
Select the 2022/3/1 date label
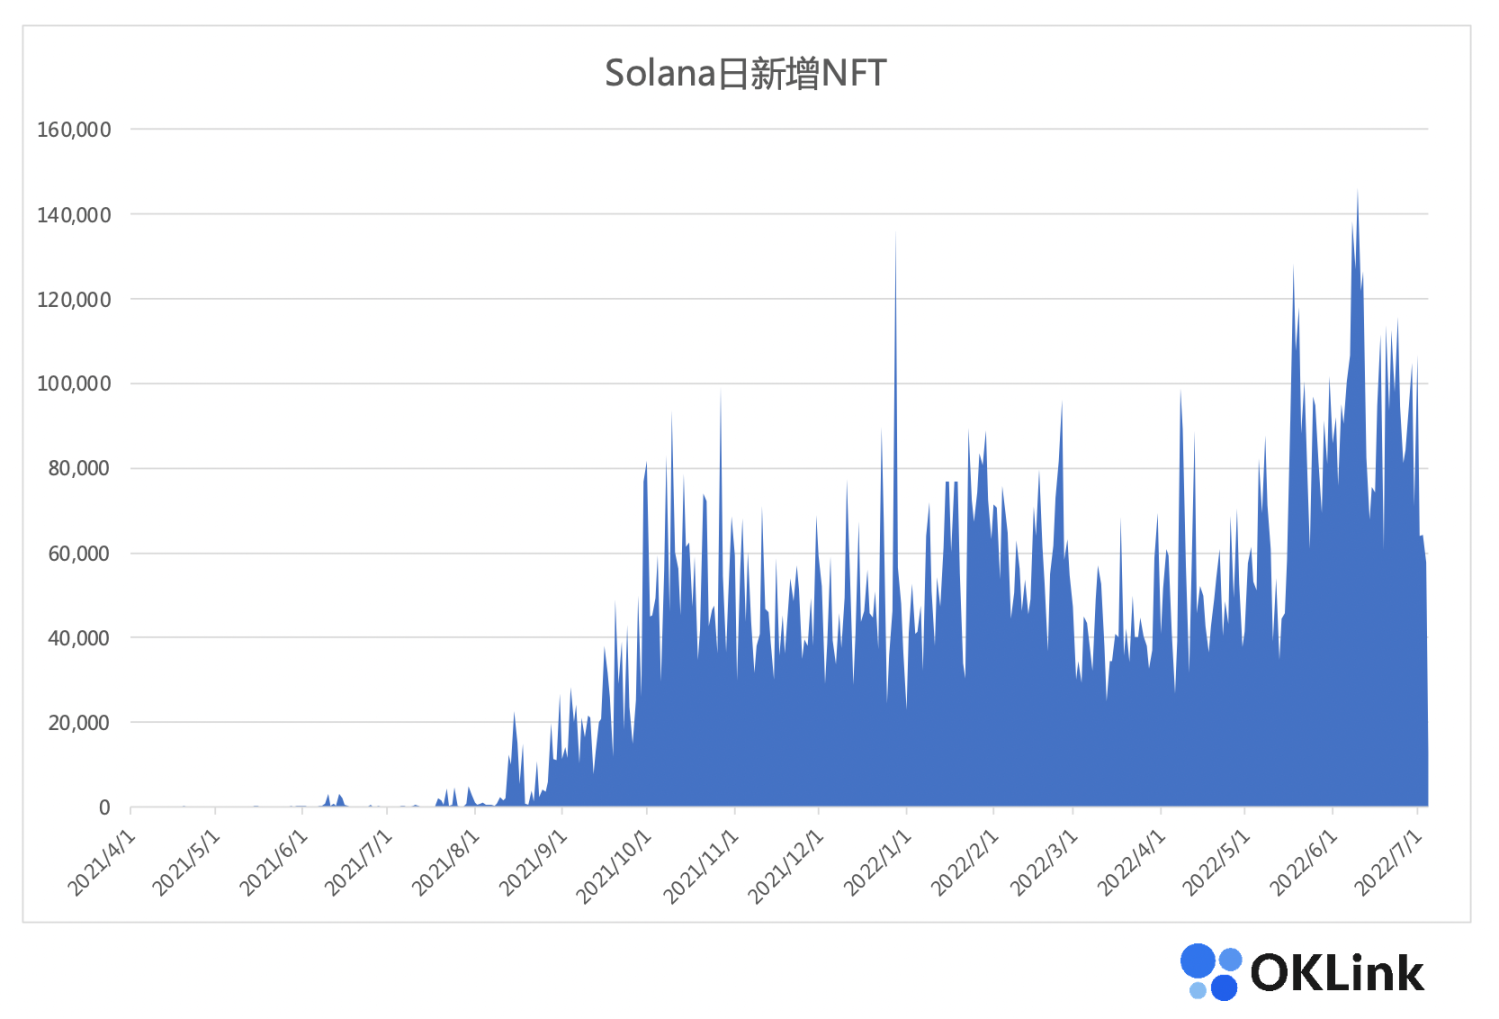(1043, 858)
